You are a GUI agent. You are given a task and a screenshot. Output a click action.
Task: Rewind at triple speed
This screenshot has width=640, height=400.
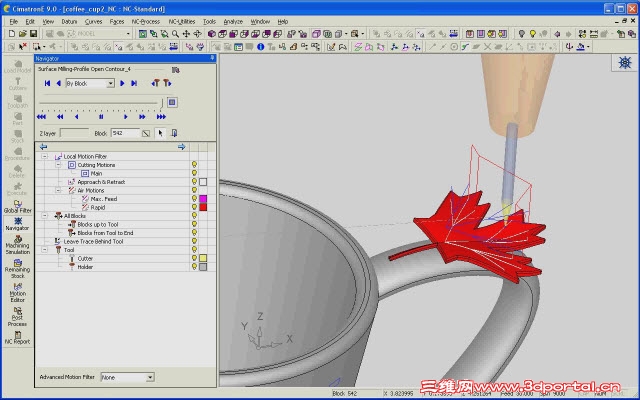(x=42, y=117)
